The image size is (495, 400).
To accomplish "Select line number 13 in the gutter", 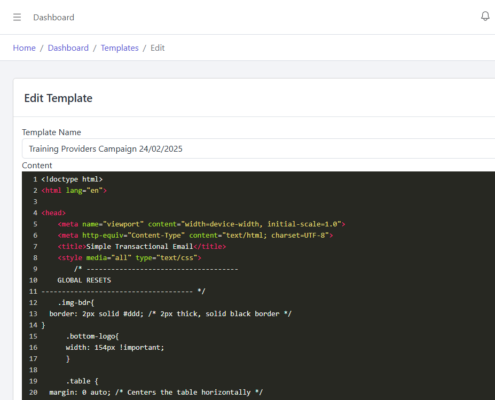I will (33, 314).
